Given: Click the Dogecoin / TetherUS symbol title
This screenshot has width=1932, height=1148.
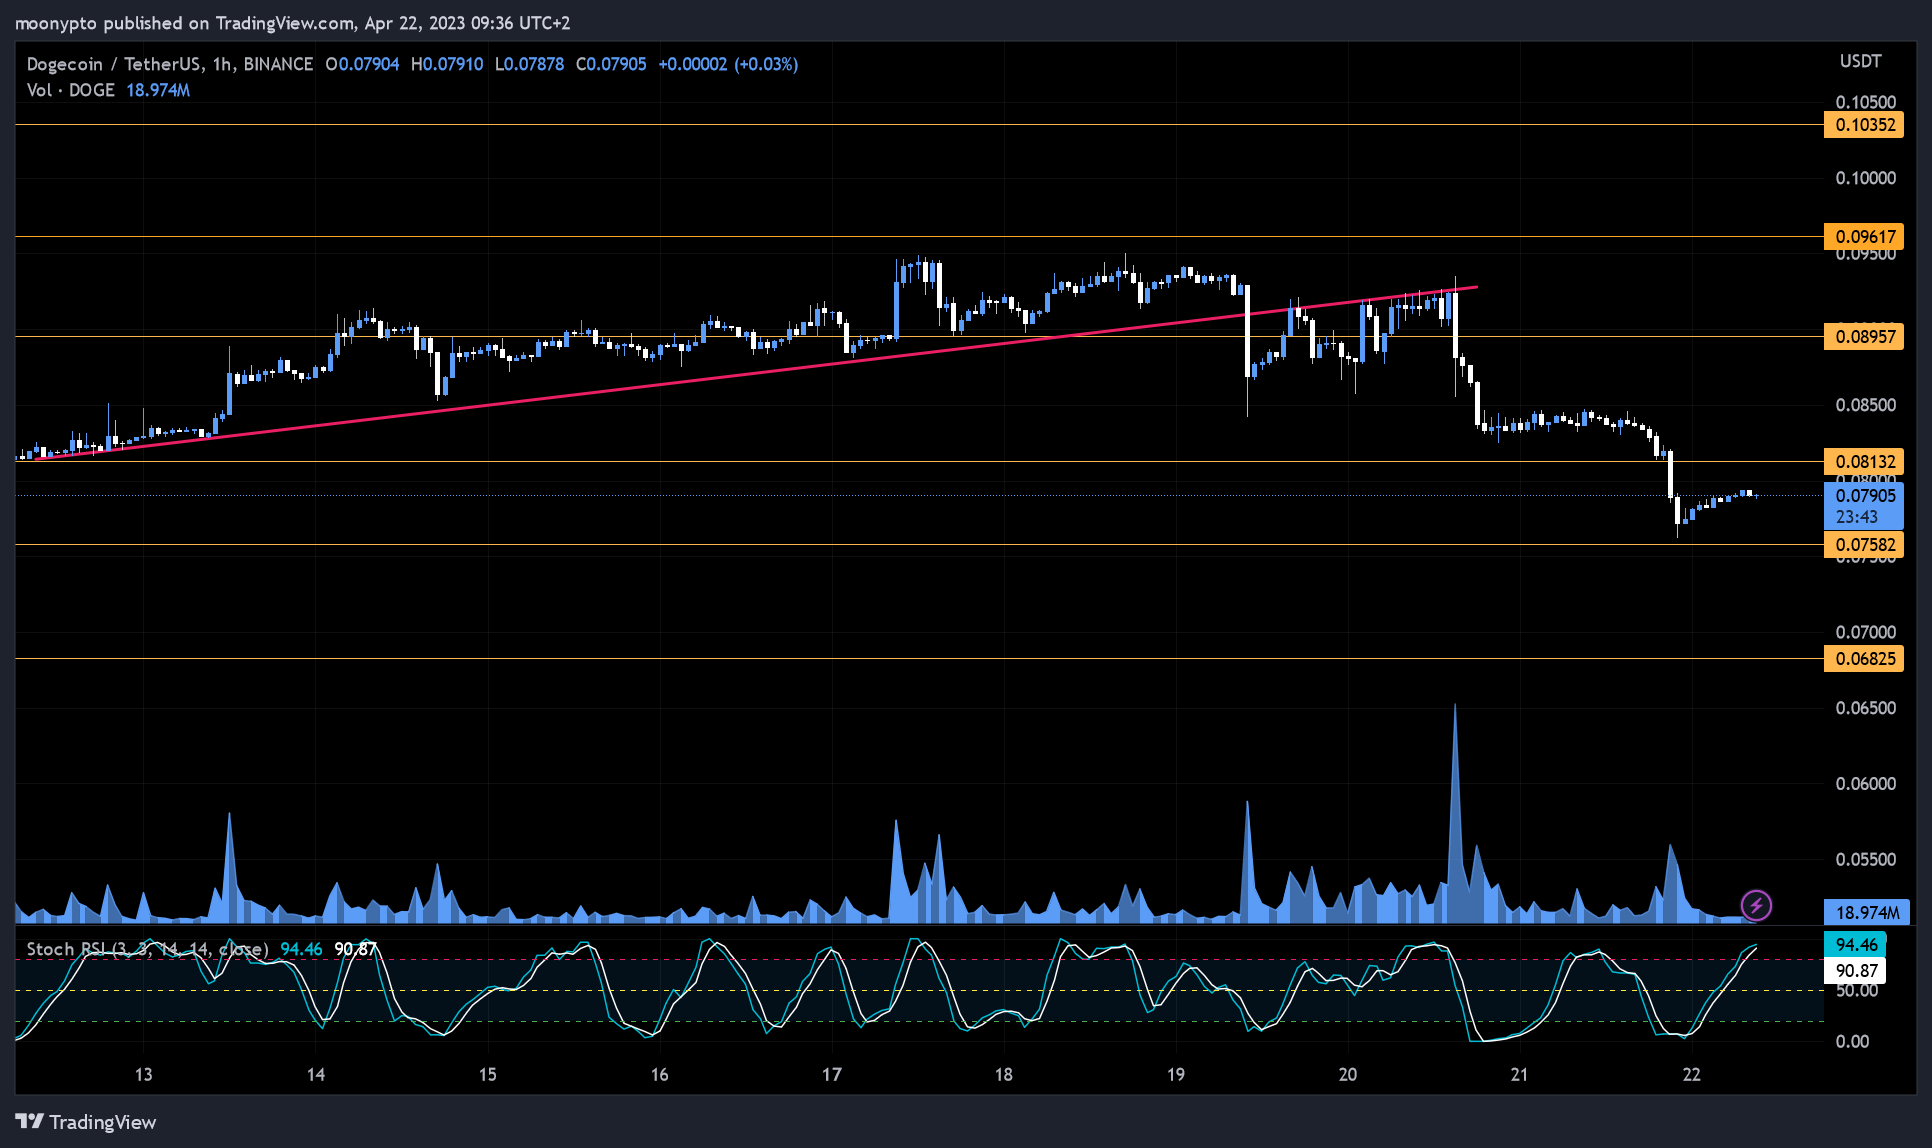Looking at the screenshot, I should (170, 64).
